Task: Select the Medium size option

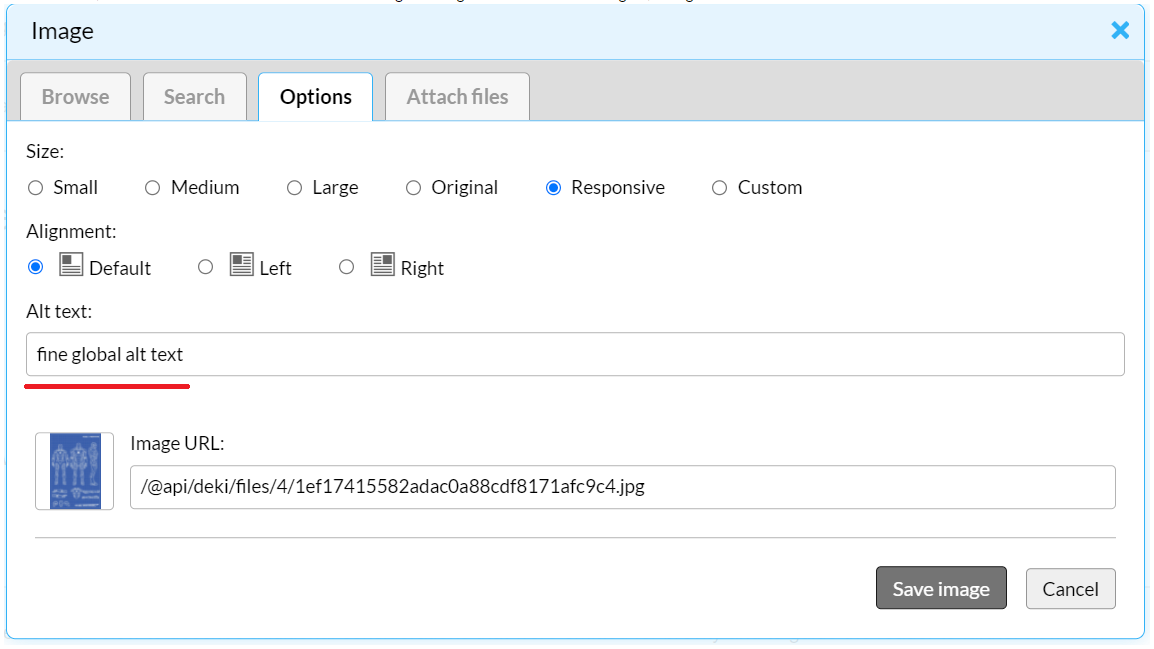Action: click(153, 188)
